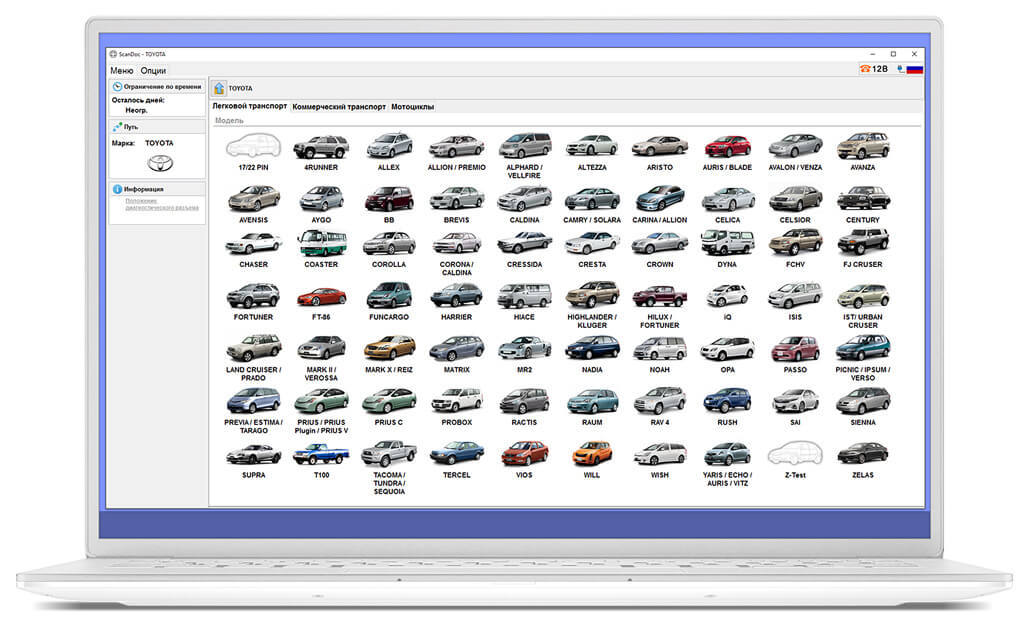The image size is (1024, 626).
Task: Open the Опции menu
Action: click(x=153, y=70)
